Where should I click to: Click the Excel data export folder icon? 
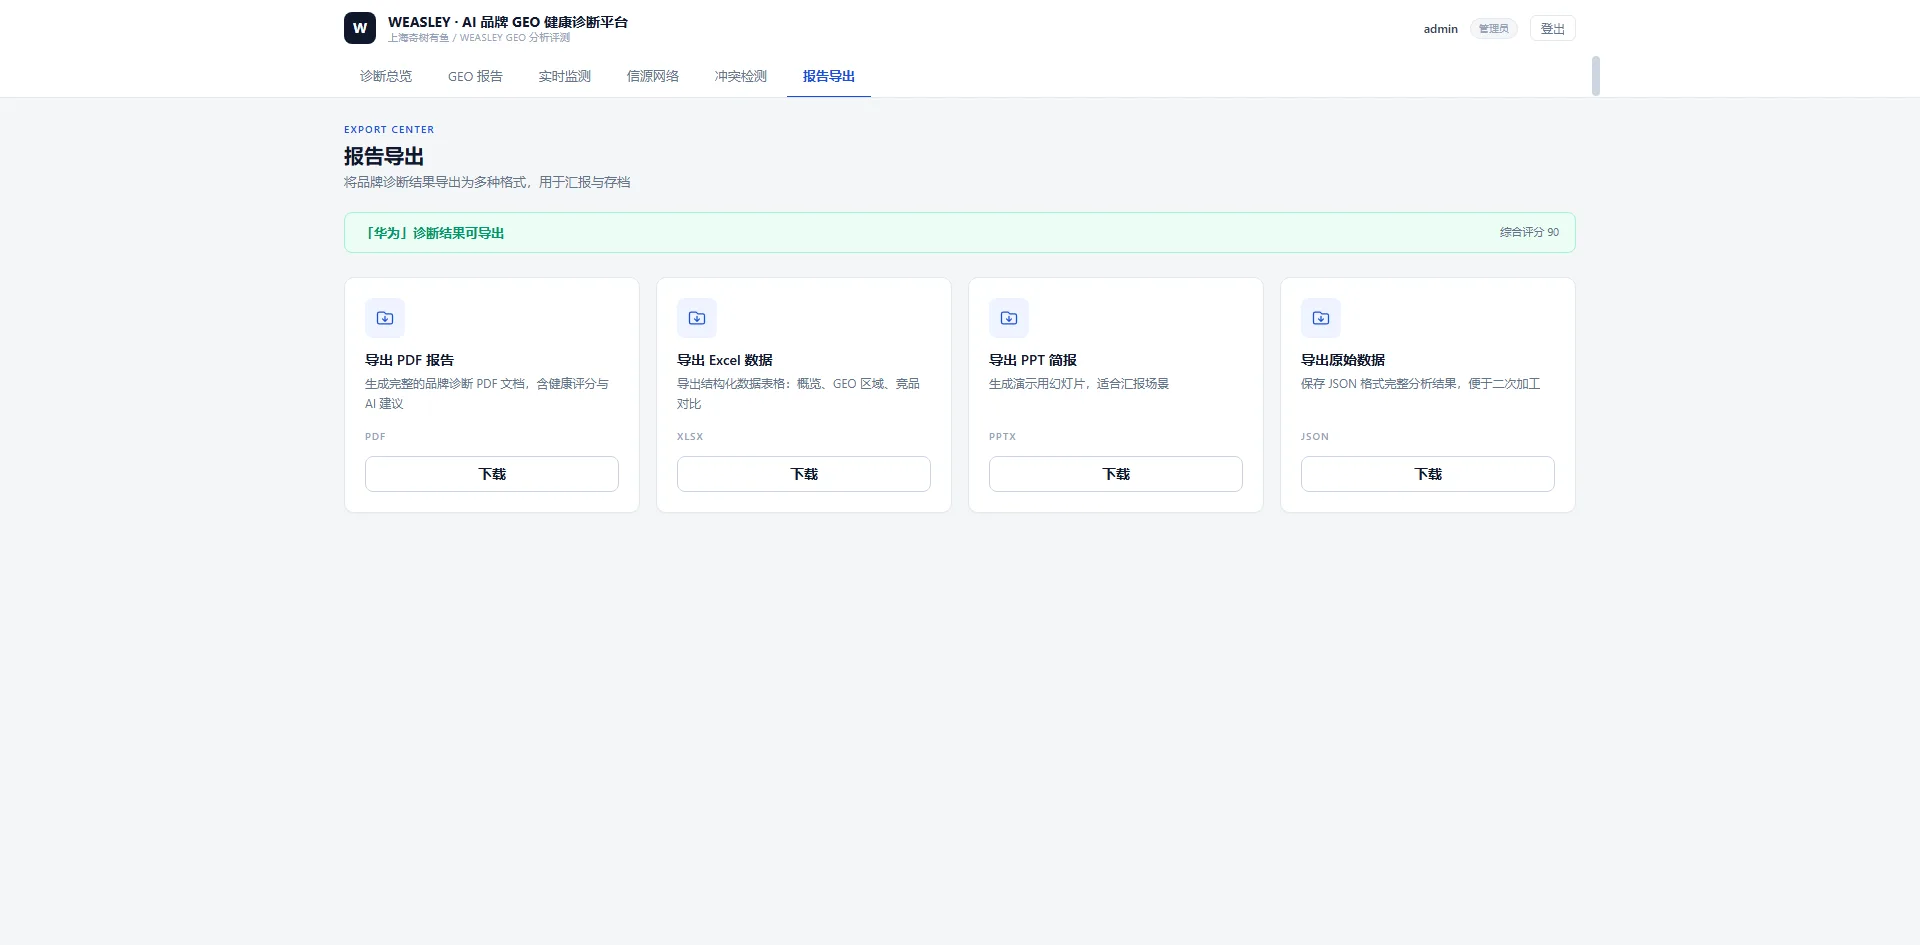pos(697,318)
